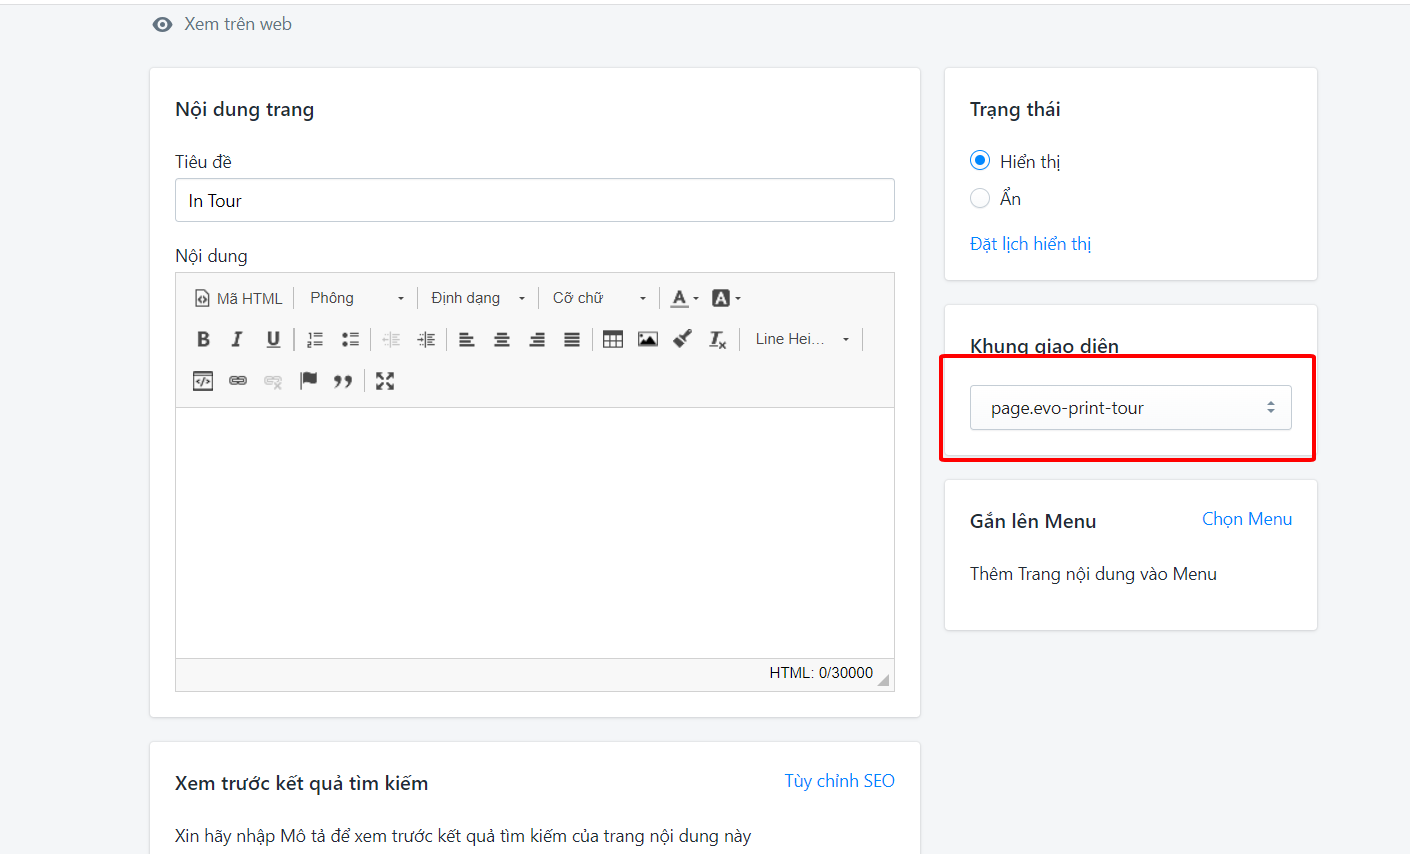Insert a table

click(613, 339)
